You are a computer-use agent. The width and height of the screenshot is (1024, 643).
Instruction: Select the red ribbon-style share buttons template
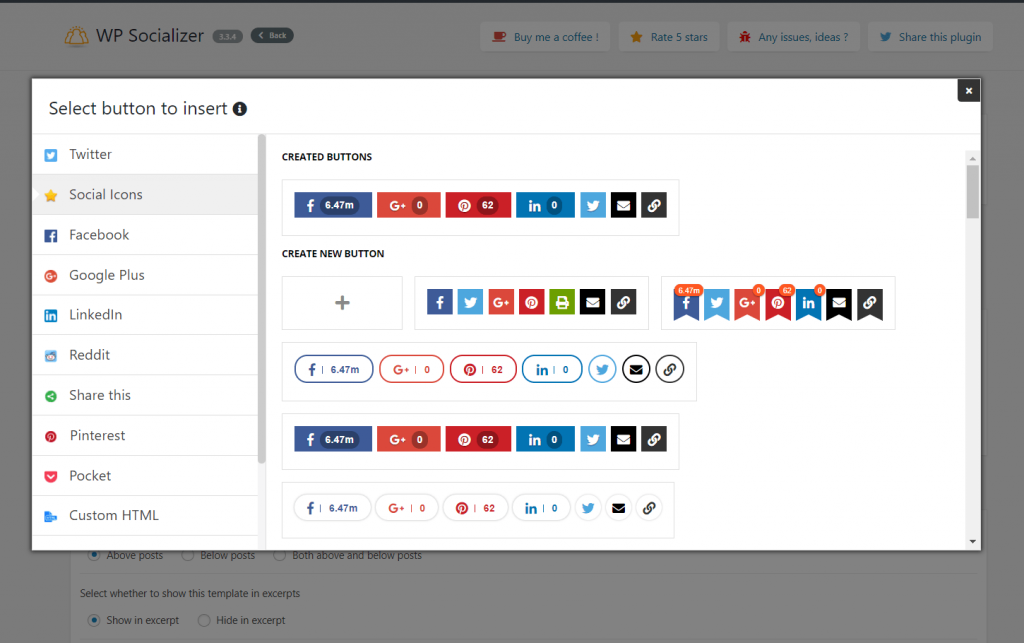pyautogui.click(x=778, y=302)
